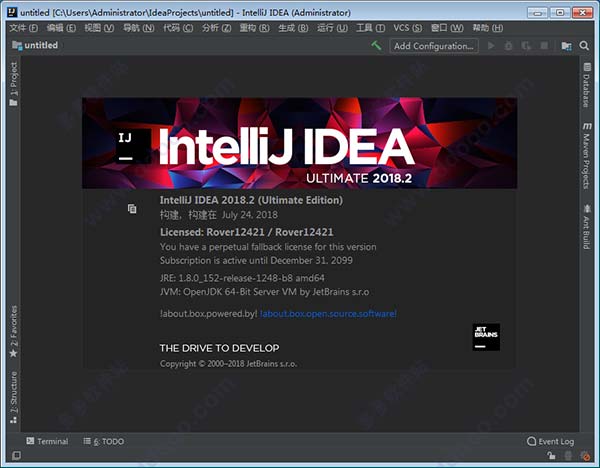Click the copy about-info icon
The width and height of the screenshot is (600, 468).
[x=132, y=209]
